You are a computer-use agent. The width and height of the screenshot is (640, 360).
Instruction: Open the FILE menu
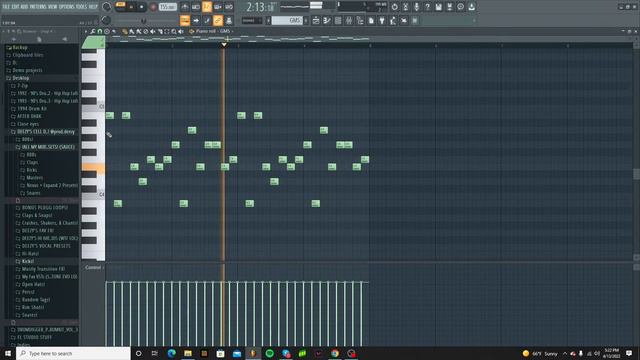click(6, 7)
